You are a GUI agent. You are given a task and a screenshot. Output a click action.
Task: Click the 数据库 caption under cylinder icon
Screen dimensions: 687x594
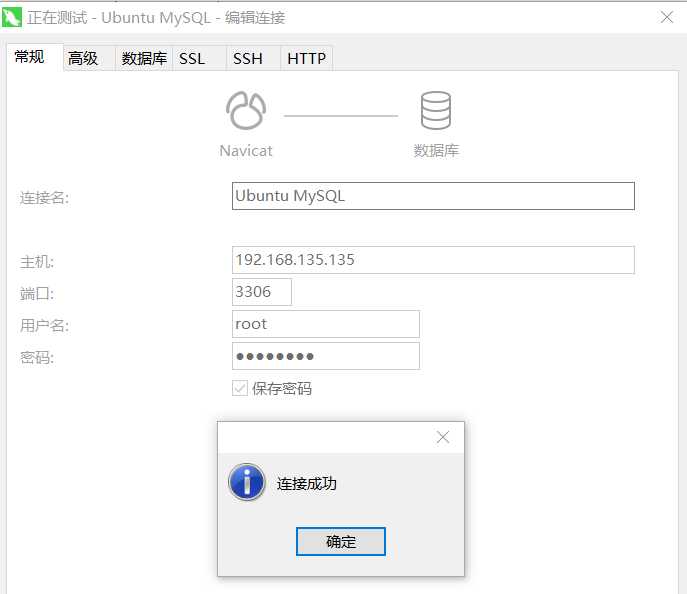point(436,151)
